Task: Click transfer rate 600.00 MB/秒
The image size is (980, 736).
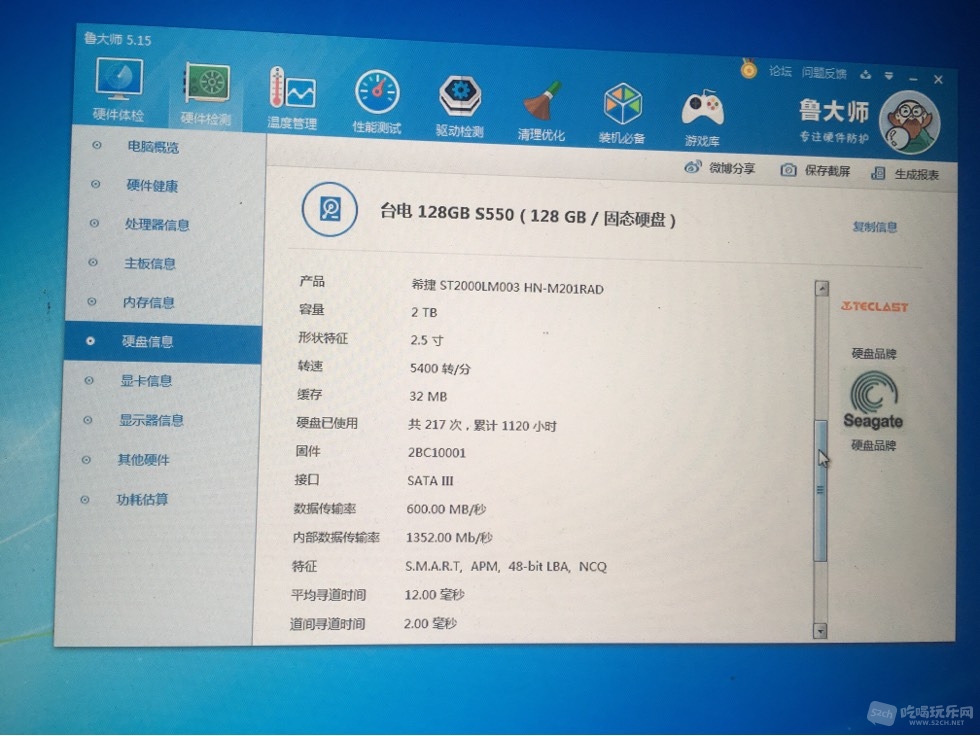Action: click(446, 509)
